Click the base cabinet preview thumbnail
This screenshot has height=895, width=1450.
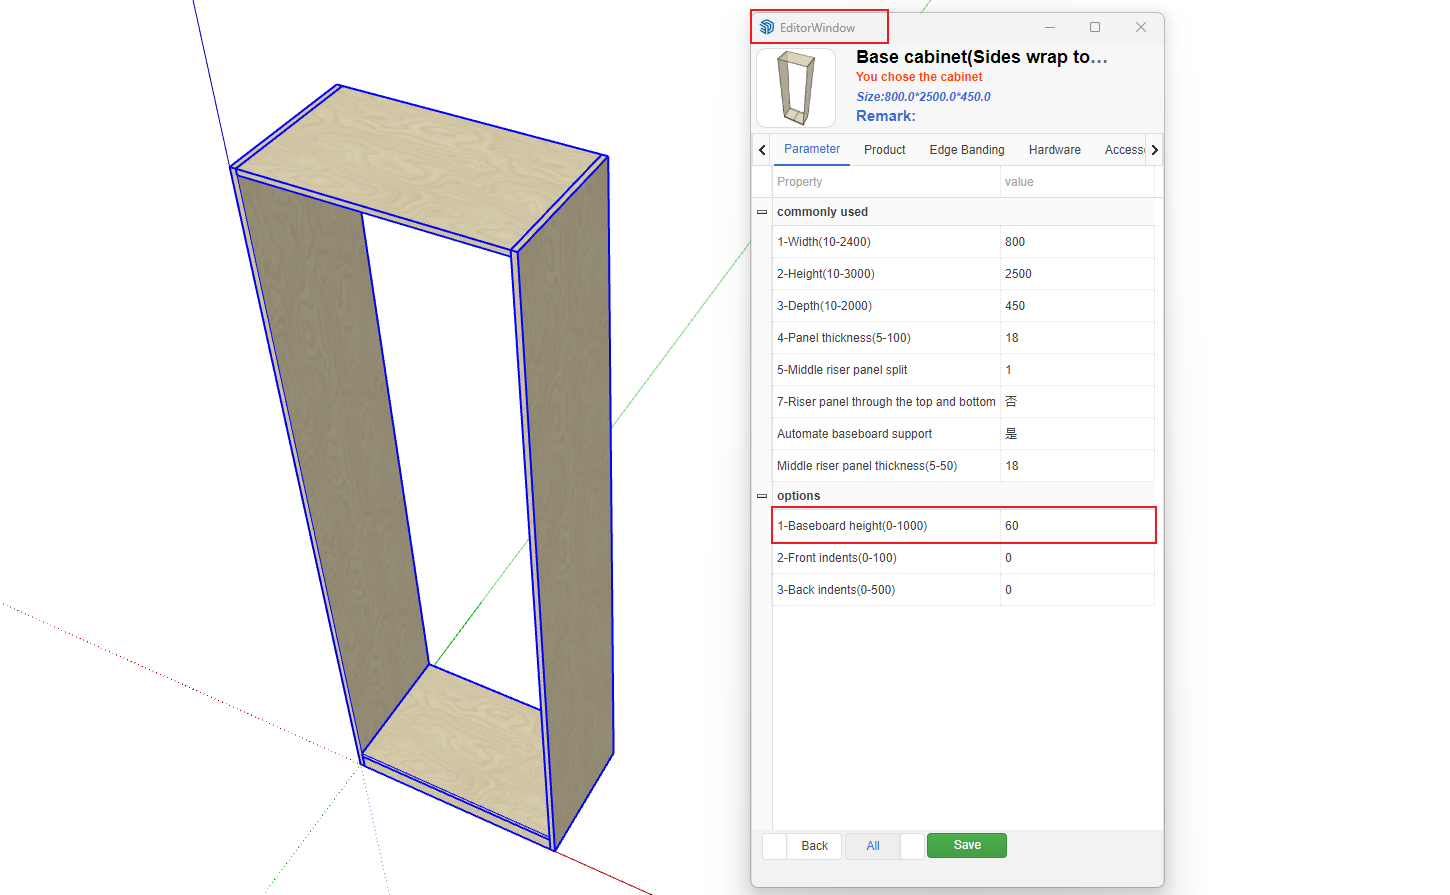pos(796,88)
